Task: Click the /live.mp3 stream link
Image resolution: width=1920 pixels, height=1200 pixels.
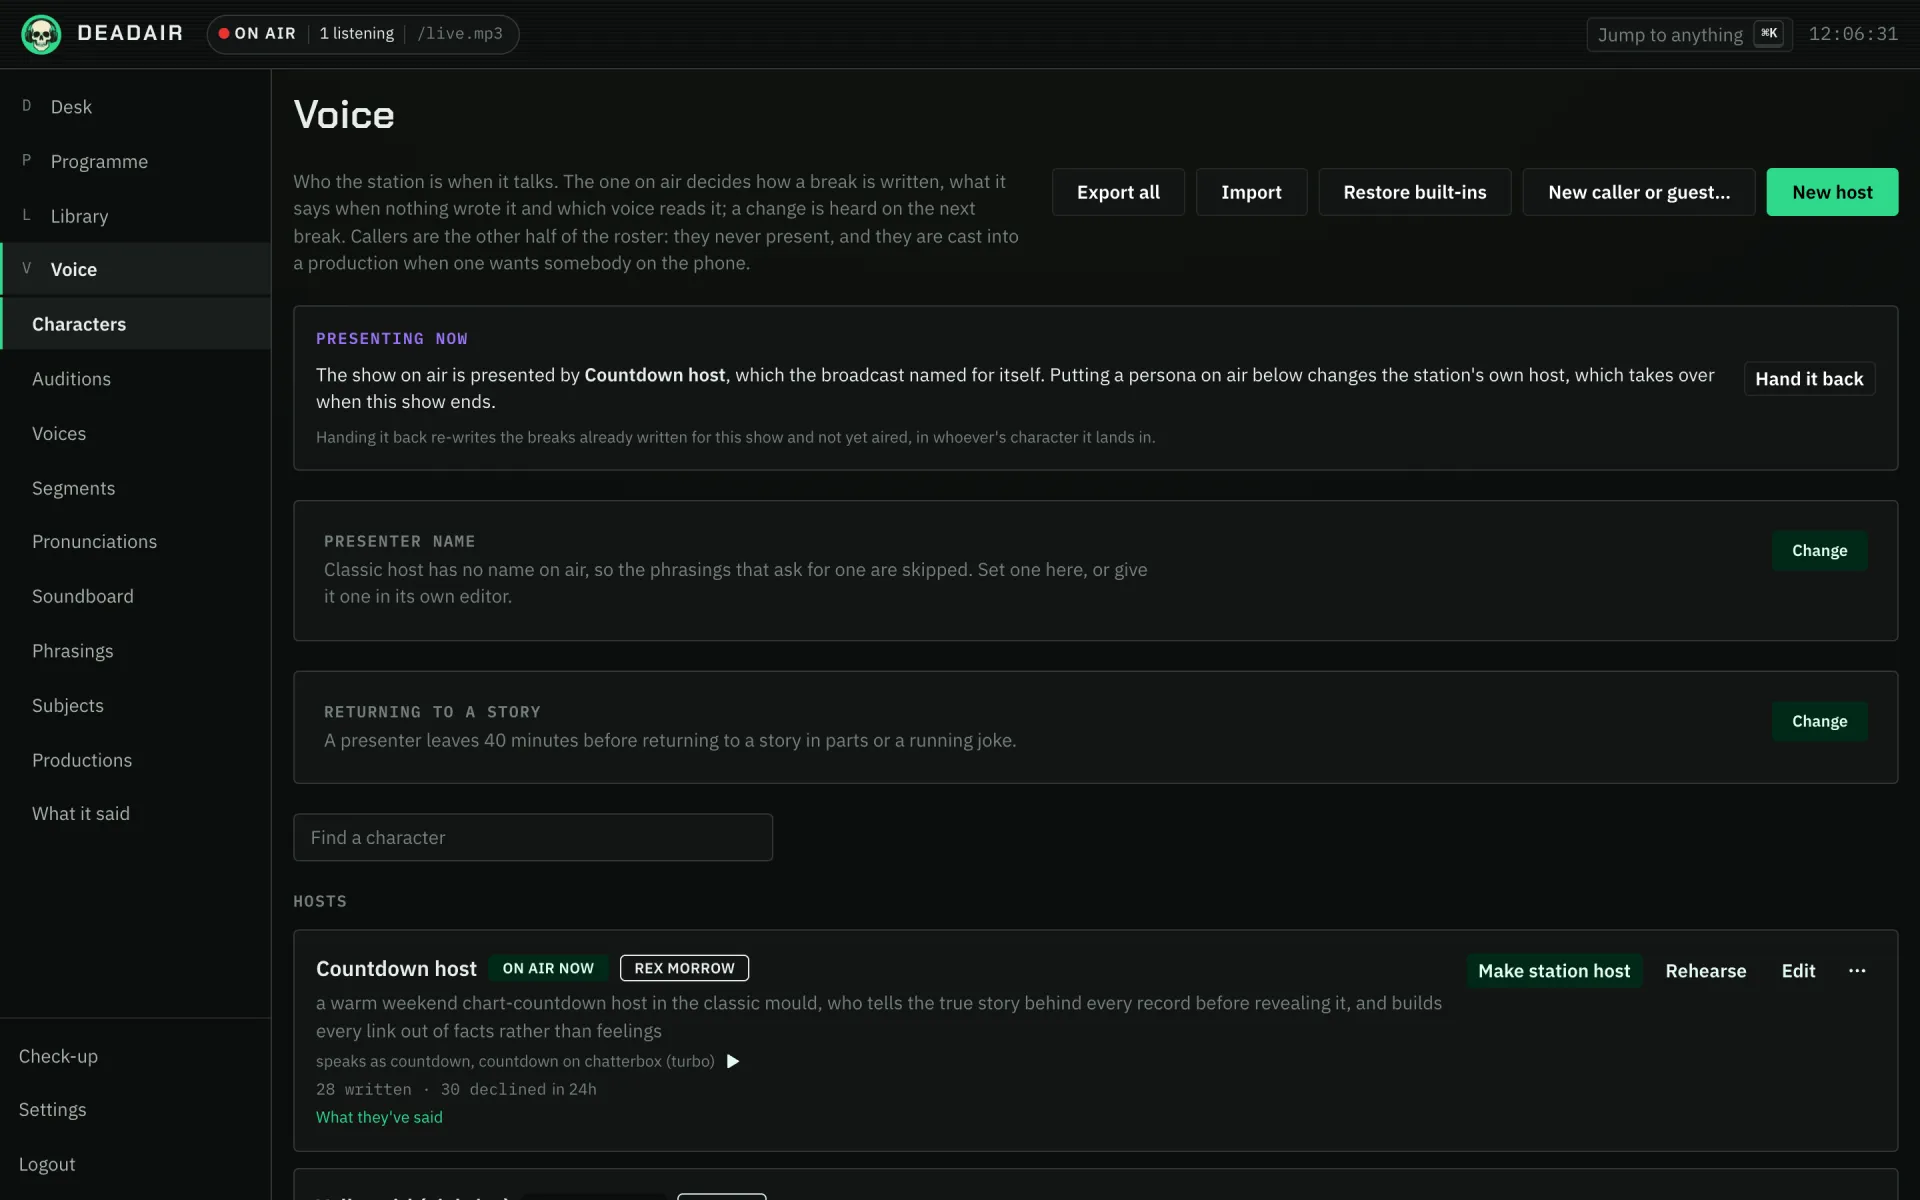Action: click(460, 33)
